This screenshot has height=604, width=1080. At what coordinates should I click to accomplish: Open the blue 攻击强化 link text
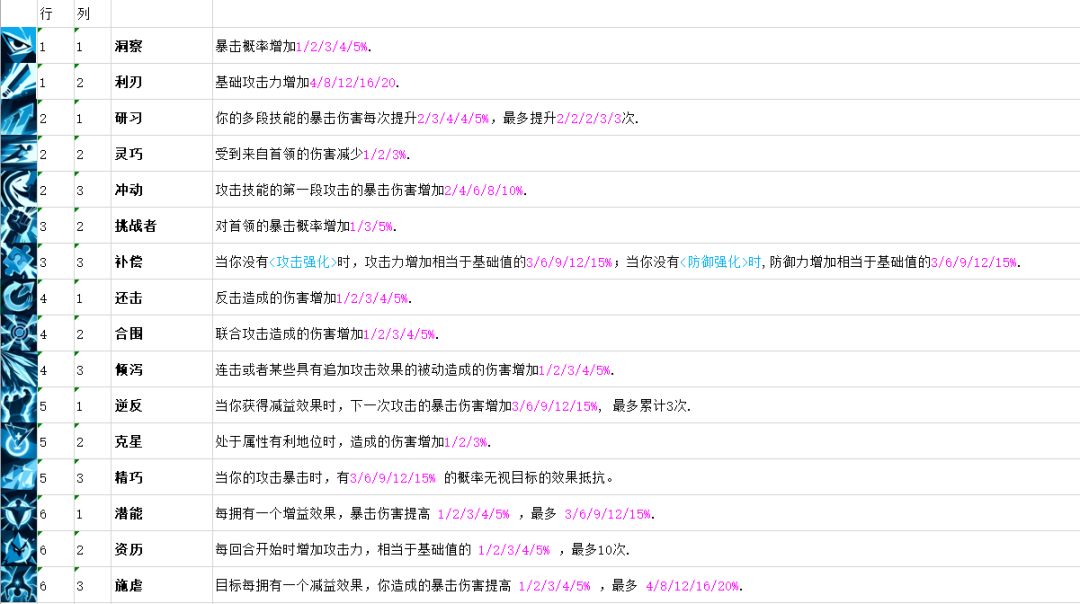click(303, 262)
